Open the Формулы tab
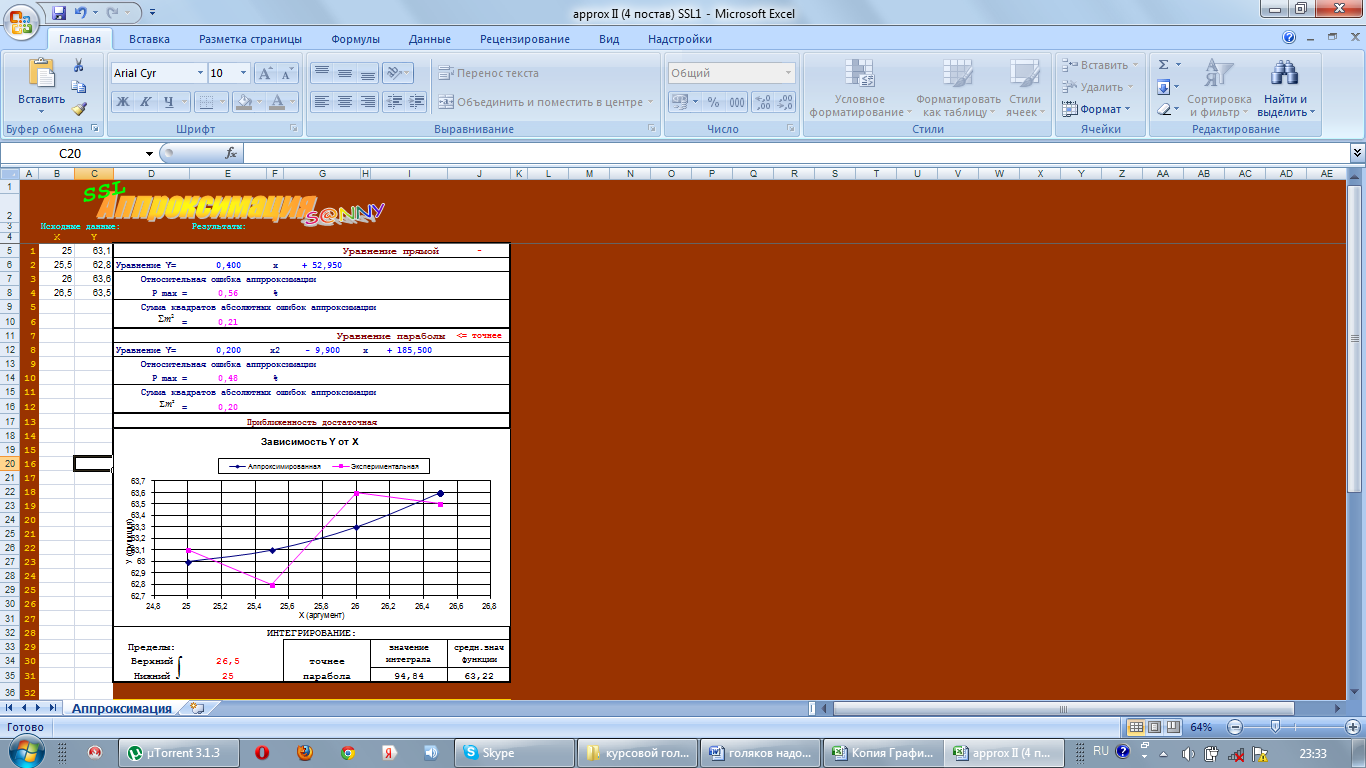Screen dimensions: 1366x768 [x=355, y=39]
